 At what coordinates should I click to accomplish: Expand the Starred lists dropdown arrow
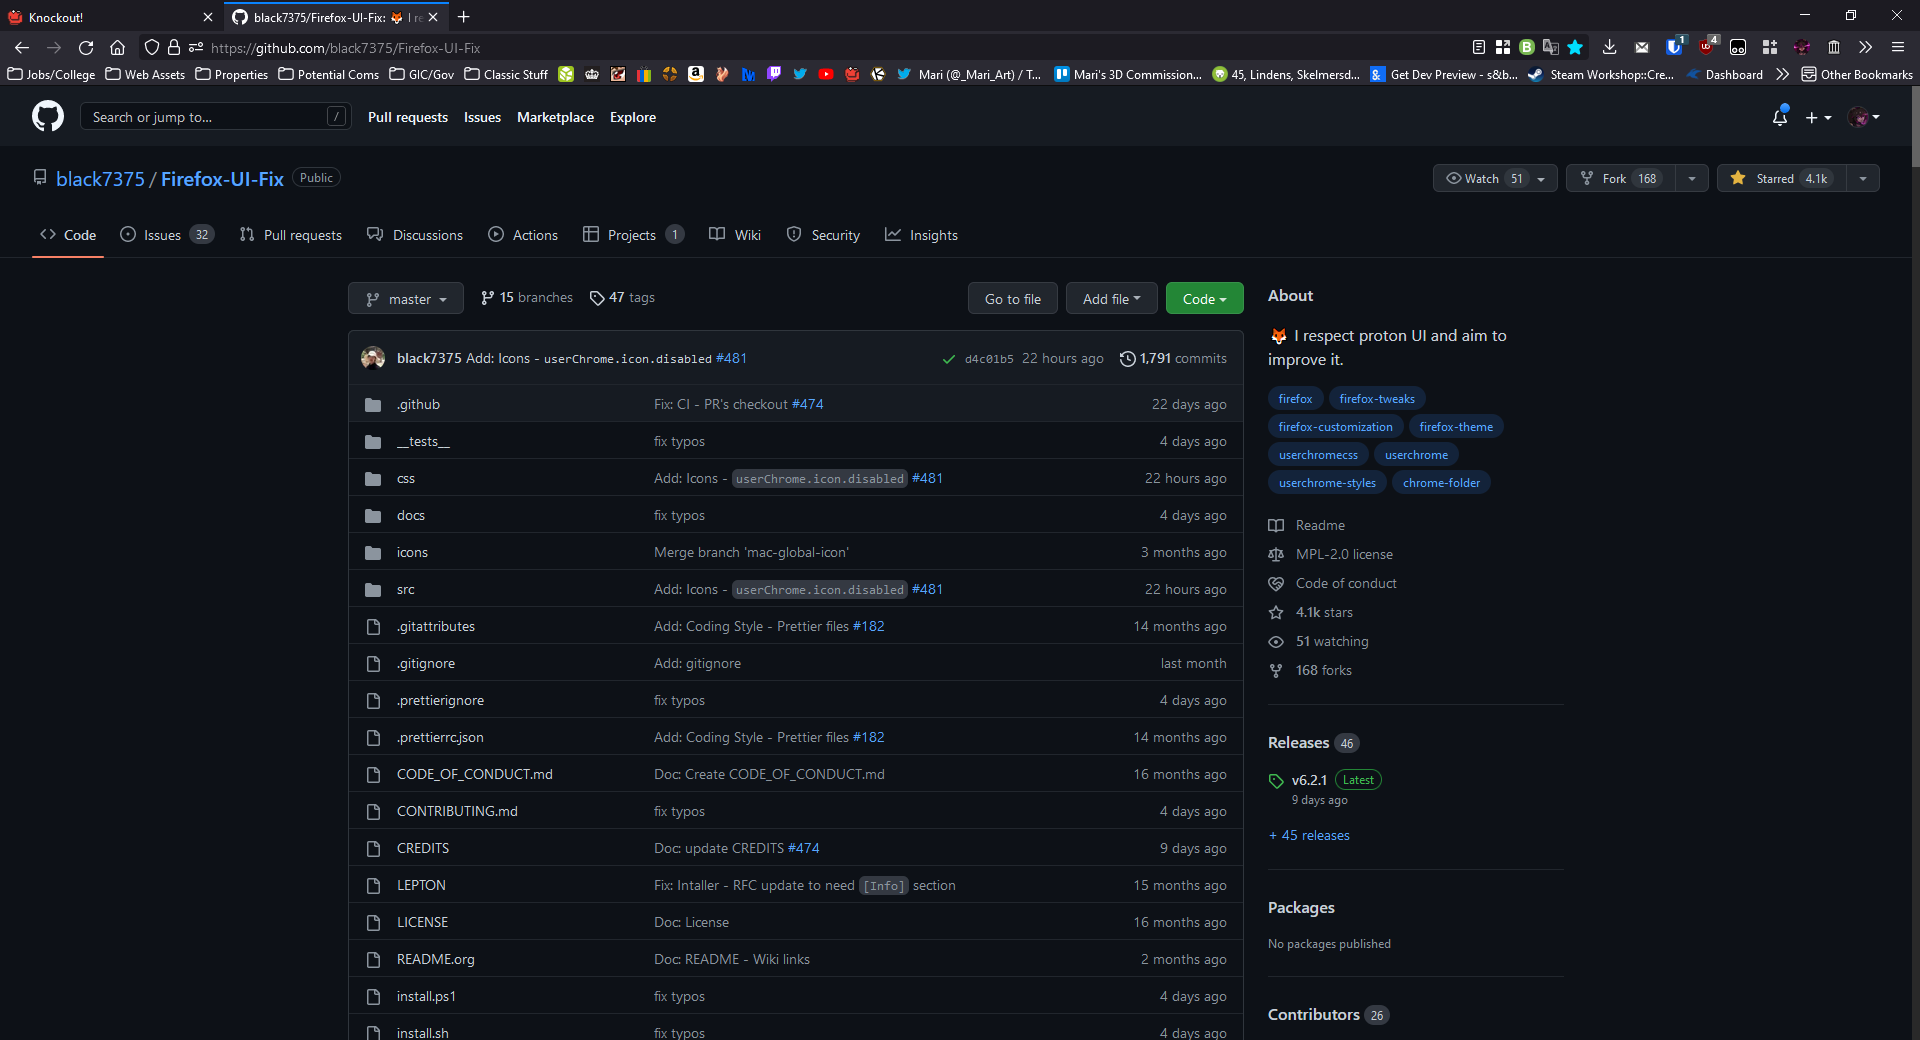(1863, 178)
